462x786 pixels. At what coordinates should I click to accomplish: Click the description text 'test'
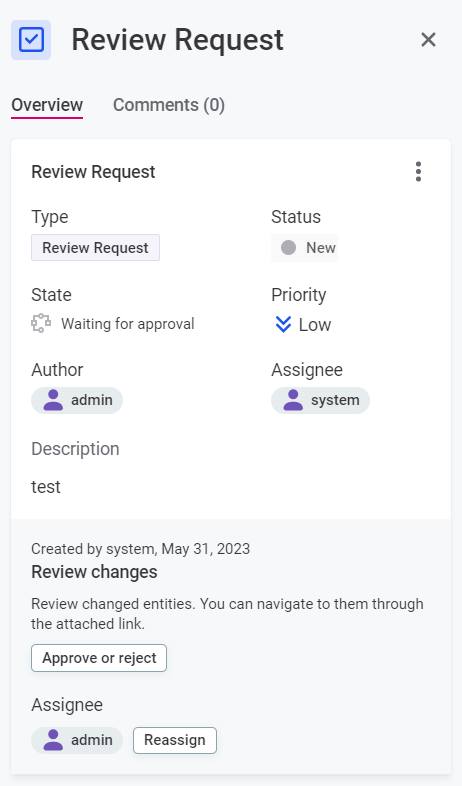pos(46,487)
